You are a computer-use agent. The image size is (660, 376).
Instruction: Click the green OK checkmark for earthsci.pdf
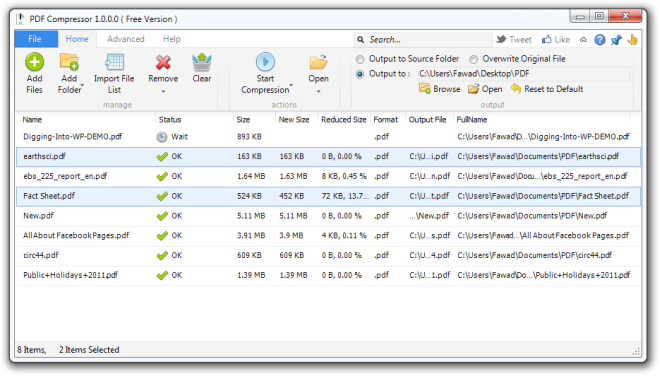(162, 157)
